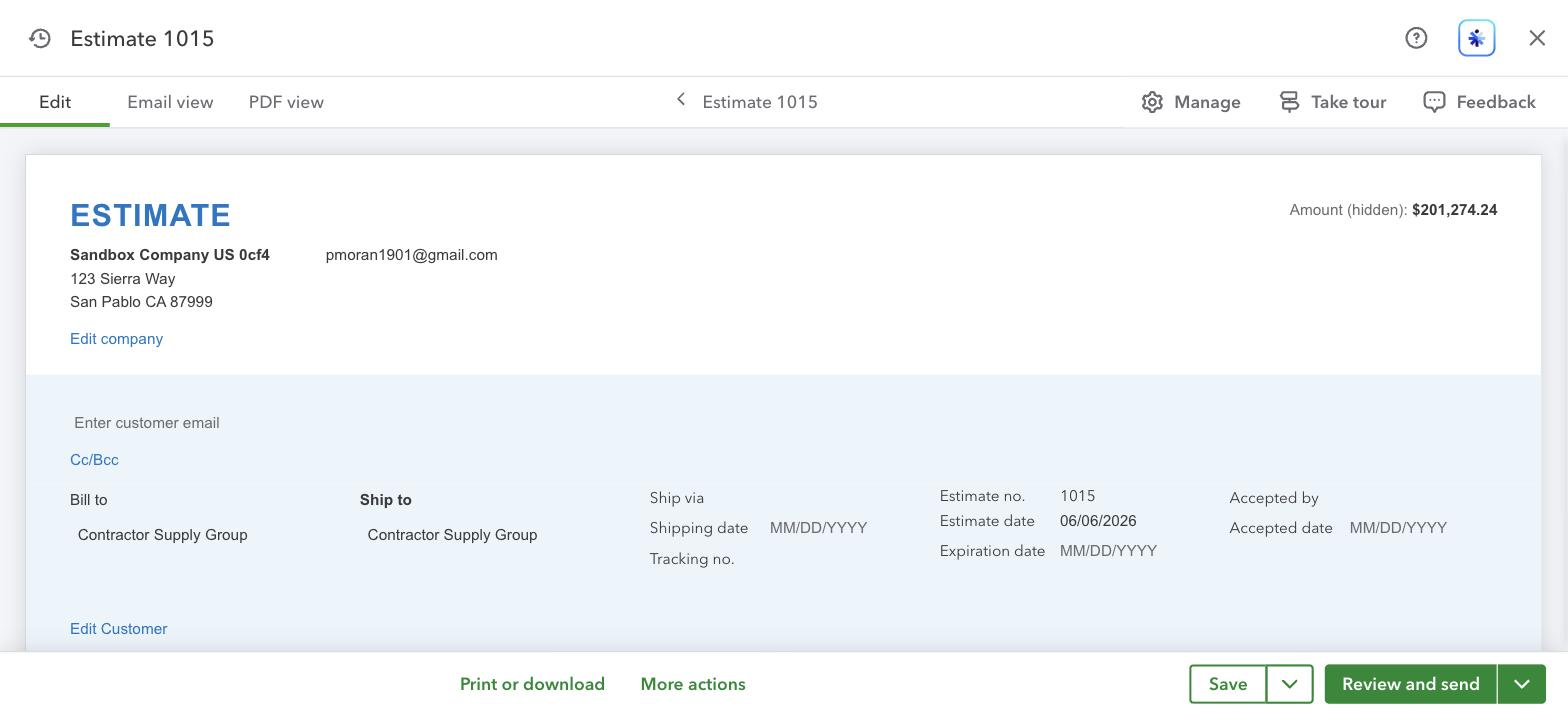Open the help question mark icon

(x=1416, y=38)
